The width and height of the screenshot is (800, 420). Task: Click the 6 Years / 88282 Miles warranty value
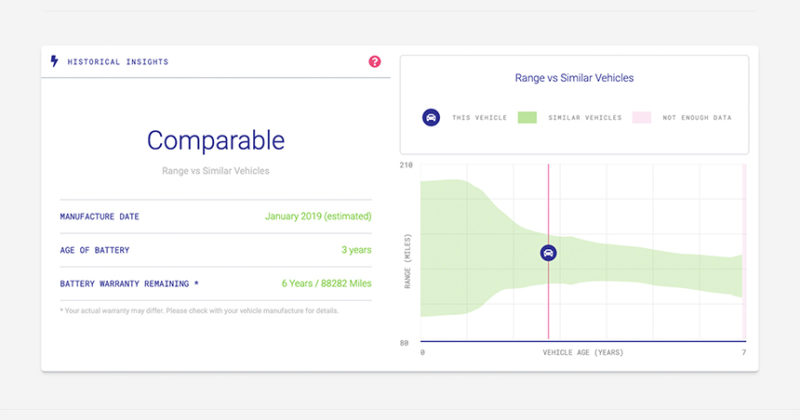(x=326, y=284)
